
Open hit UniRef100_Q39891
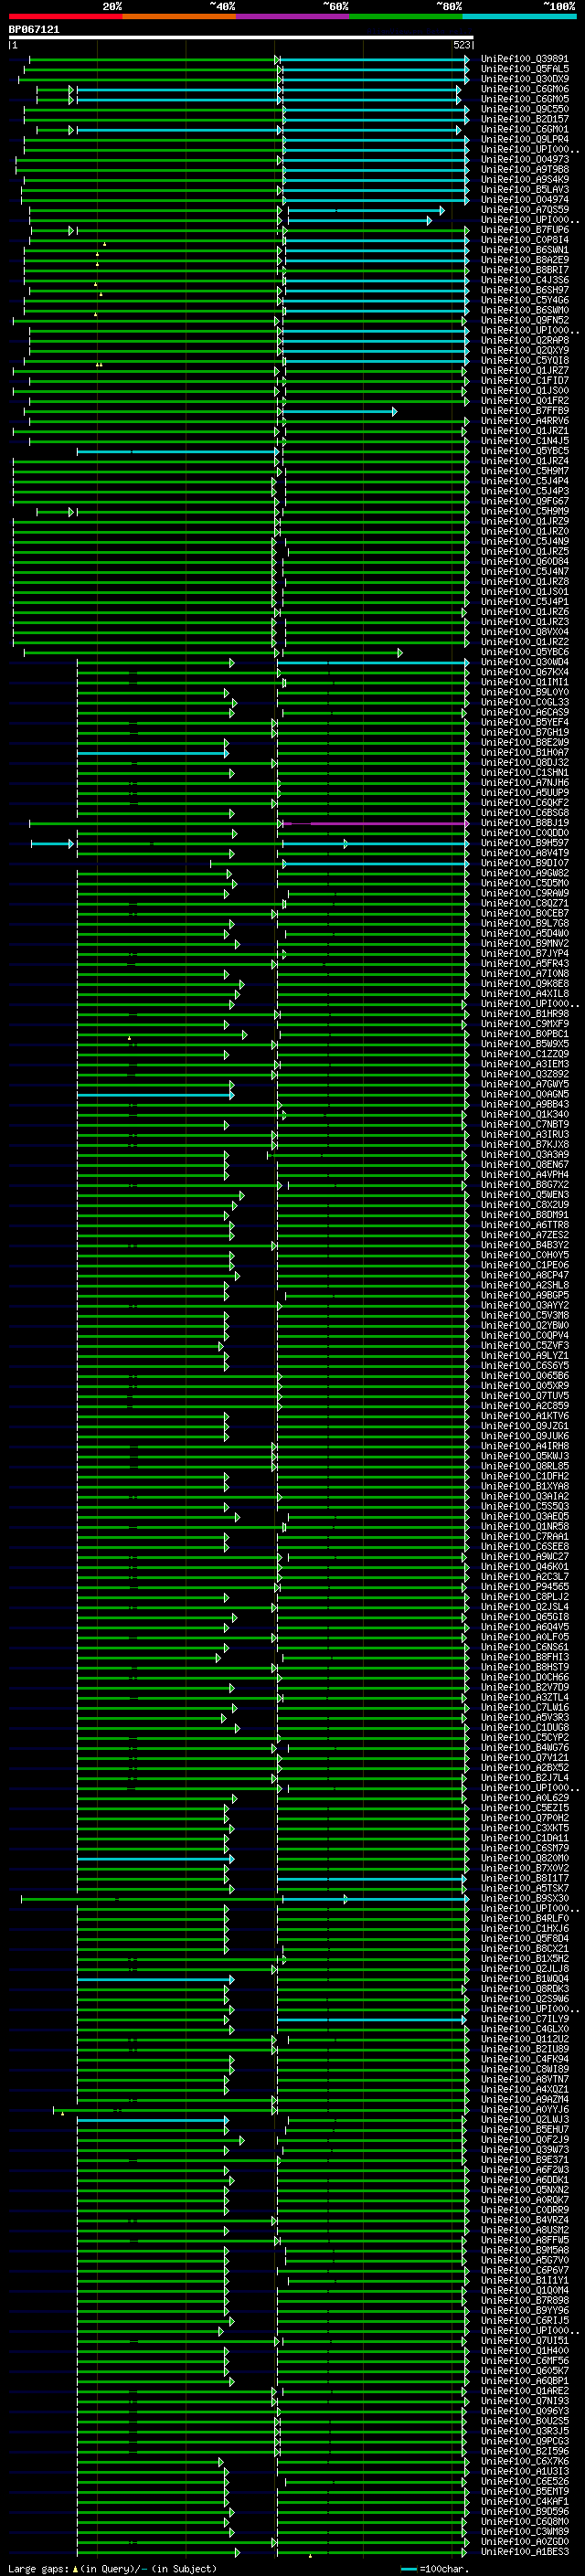click(x=525, y=59)
